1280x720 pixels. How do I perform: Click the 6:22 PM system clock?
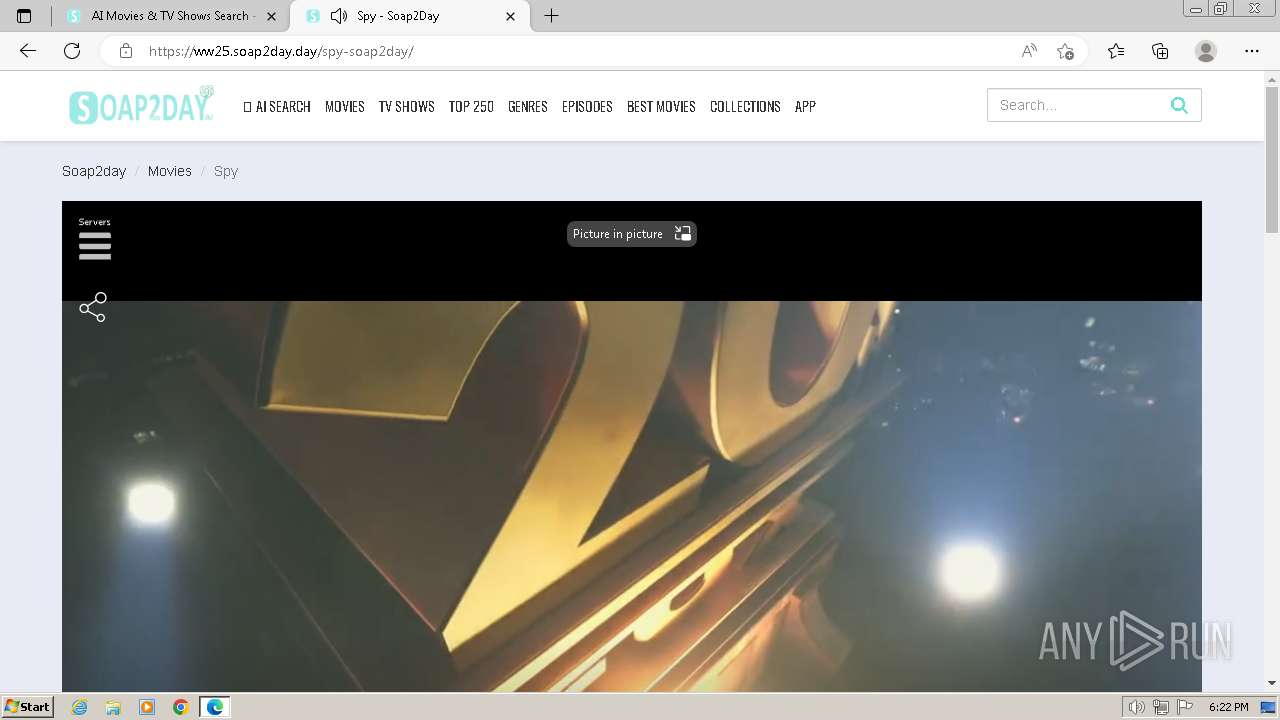[x=1228, y=707]
